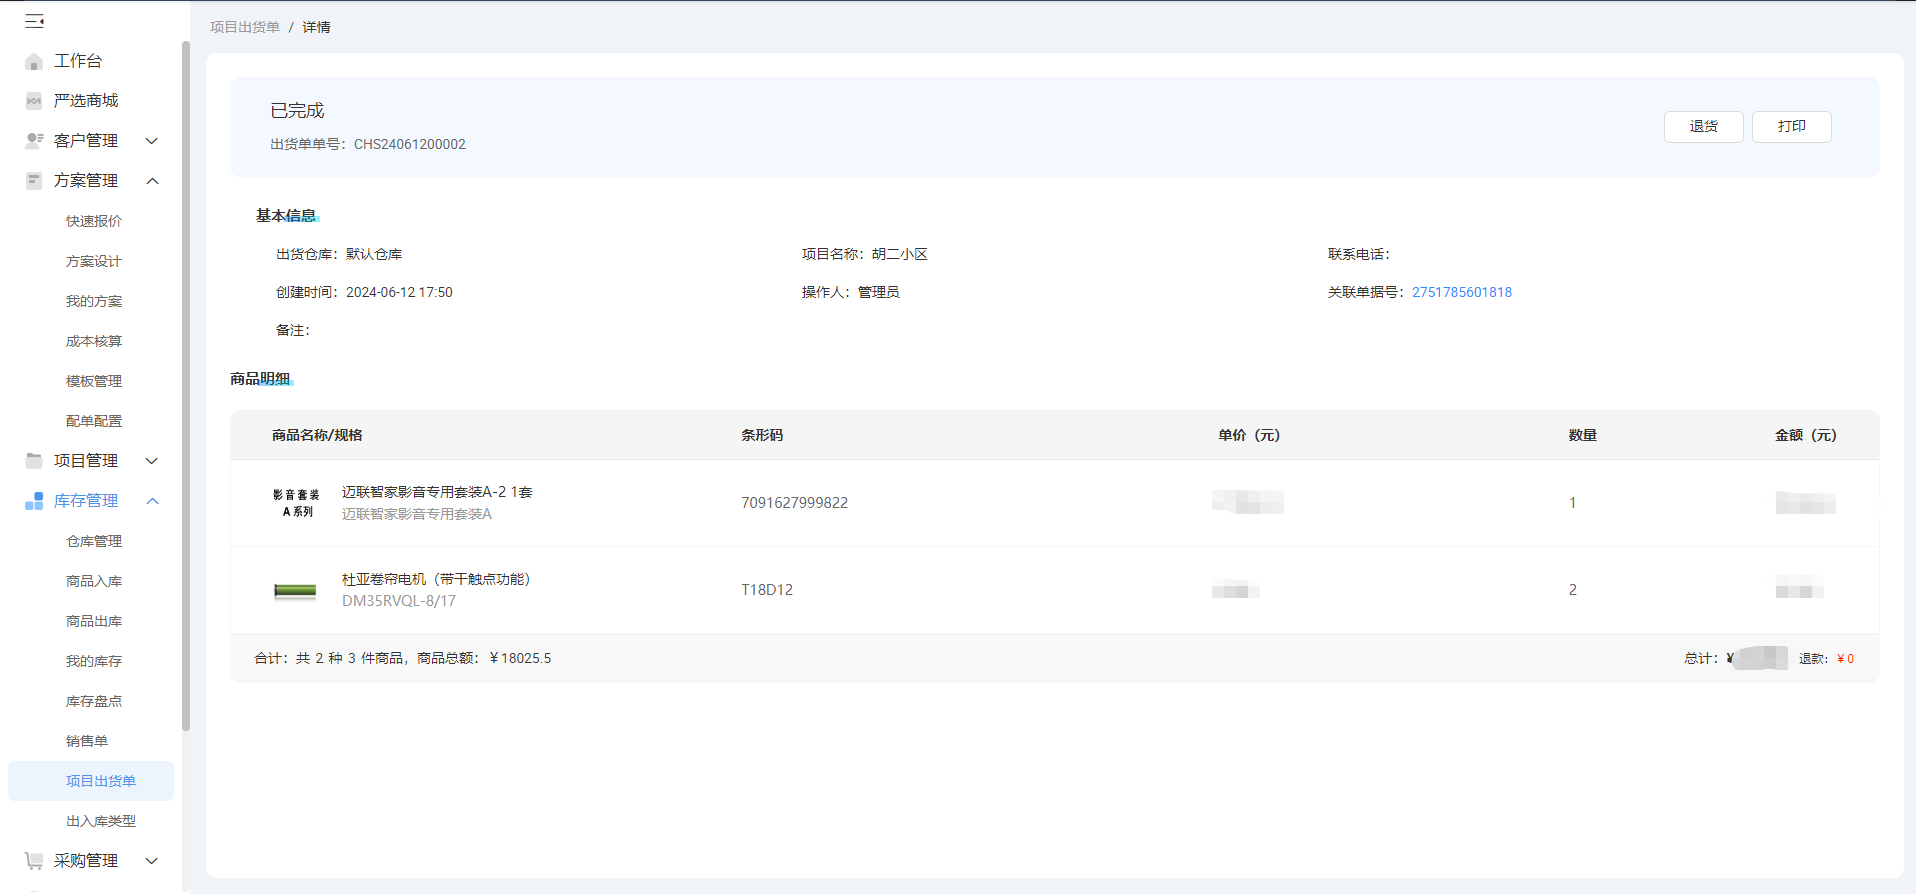Click the 采购管理 cart icon
This screenshot has height=894, width=1916.
34,861
